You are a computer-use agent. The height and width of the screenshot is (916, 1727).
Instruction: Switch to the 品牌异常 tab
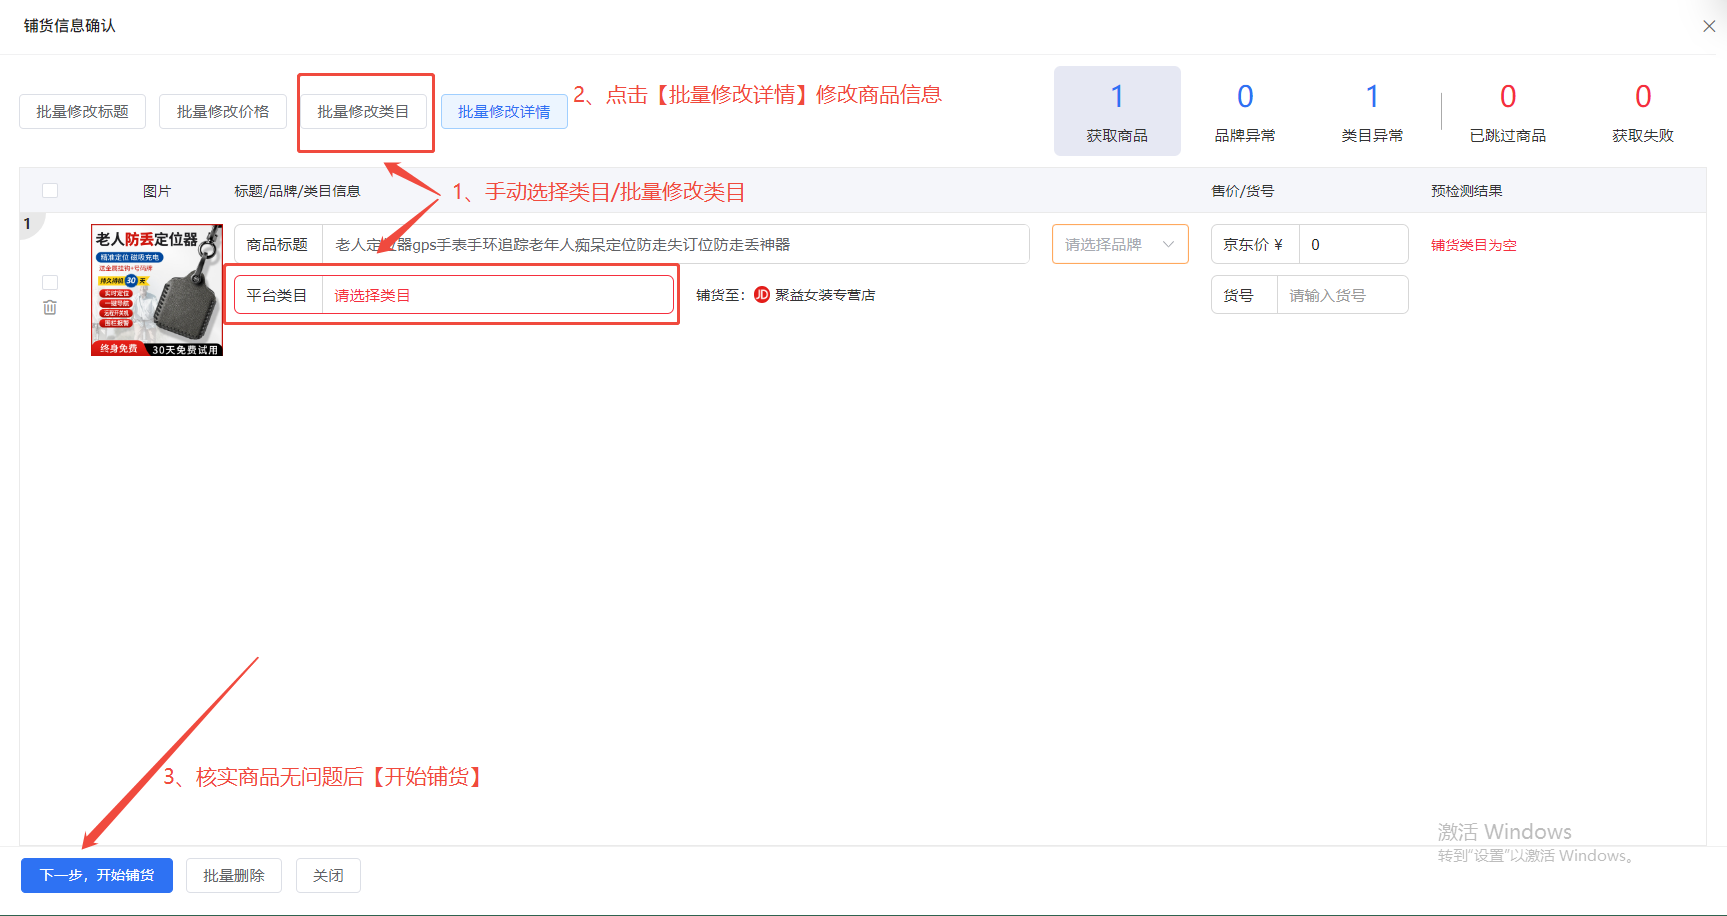(1244, 111)
